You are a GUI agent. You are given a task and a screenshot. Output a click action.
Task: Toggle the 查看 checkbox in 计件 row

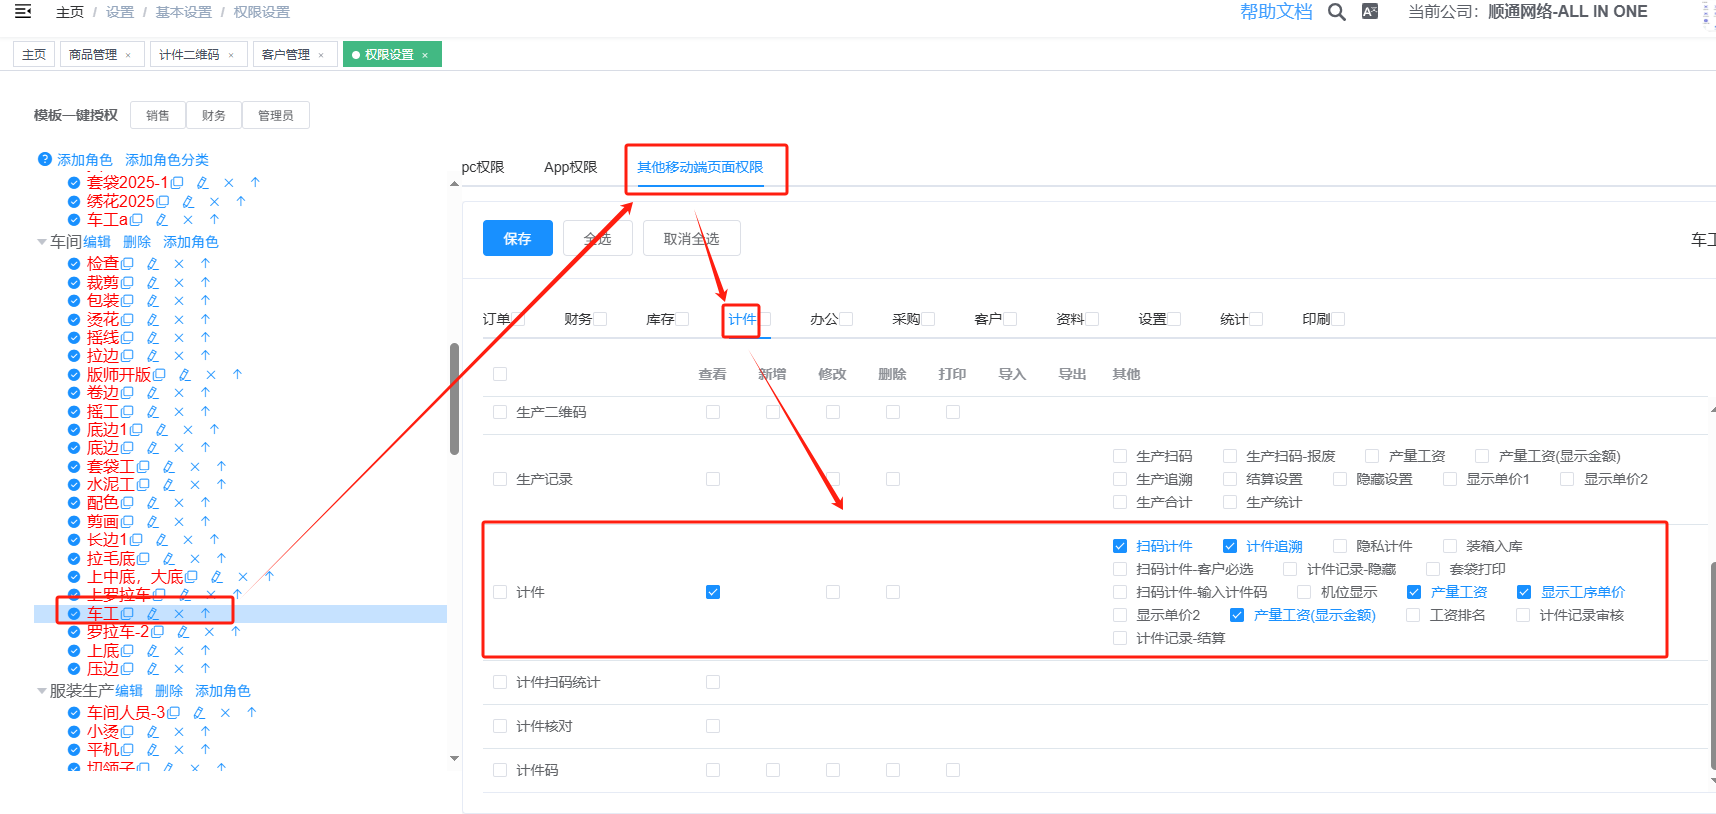pyautogui.click(x=713, y=592)
